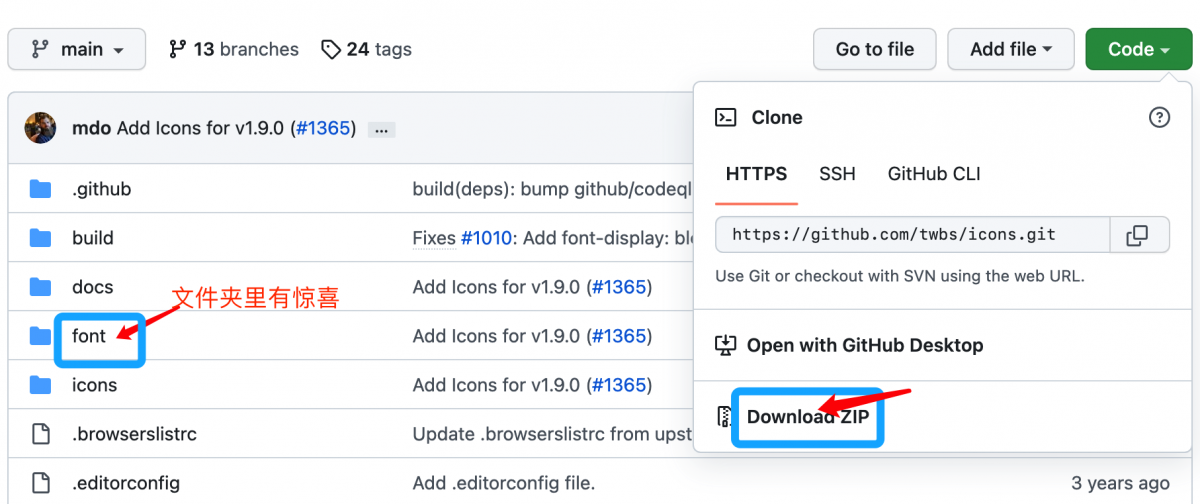Open the main branch dropdown

[77, 49]
